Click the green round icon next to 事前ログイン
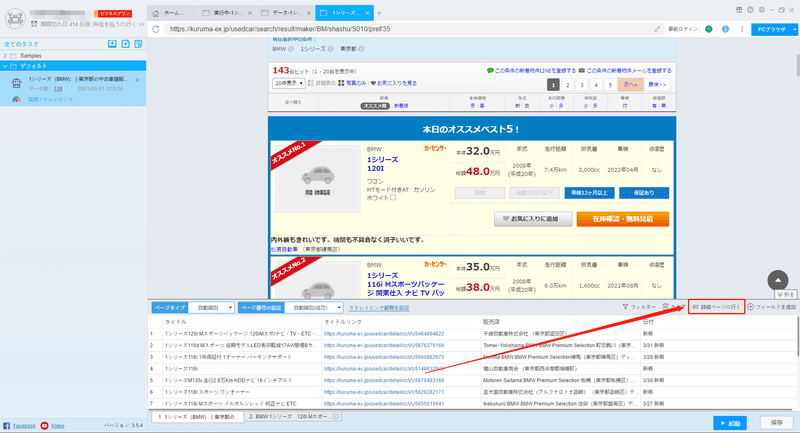This screenshot has height=433, width=800. (709, 29)
